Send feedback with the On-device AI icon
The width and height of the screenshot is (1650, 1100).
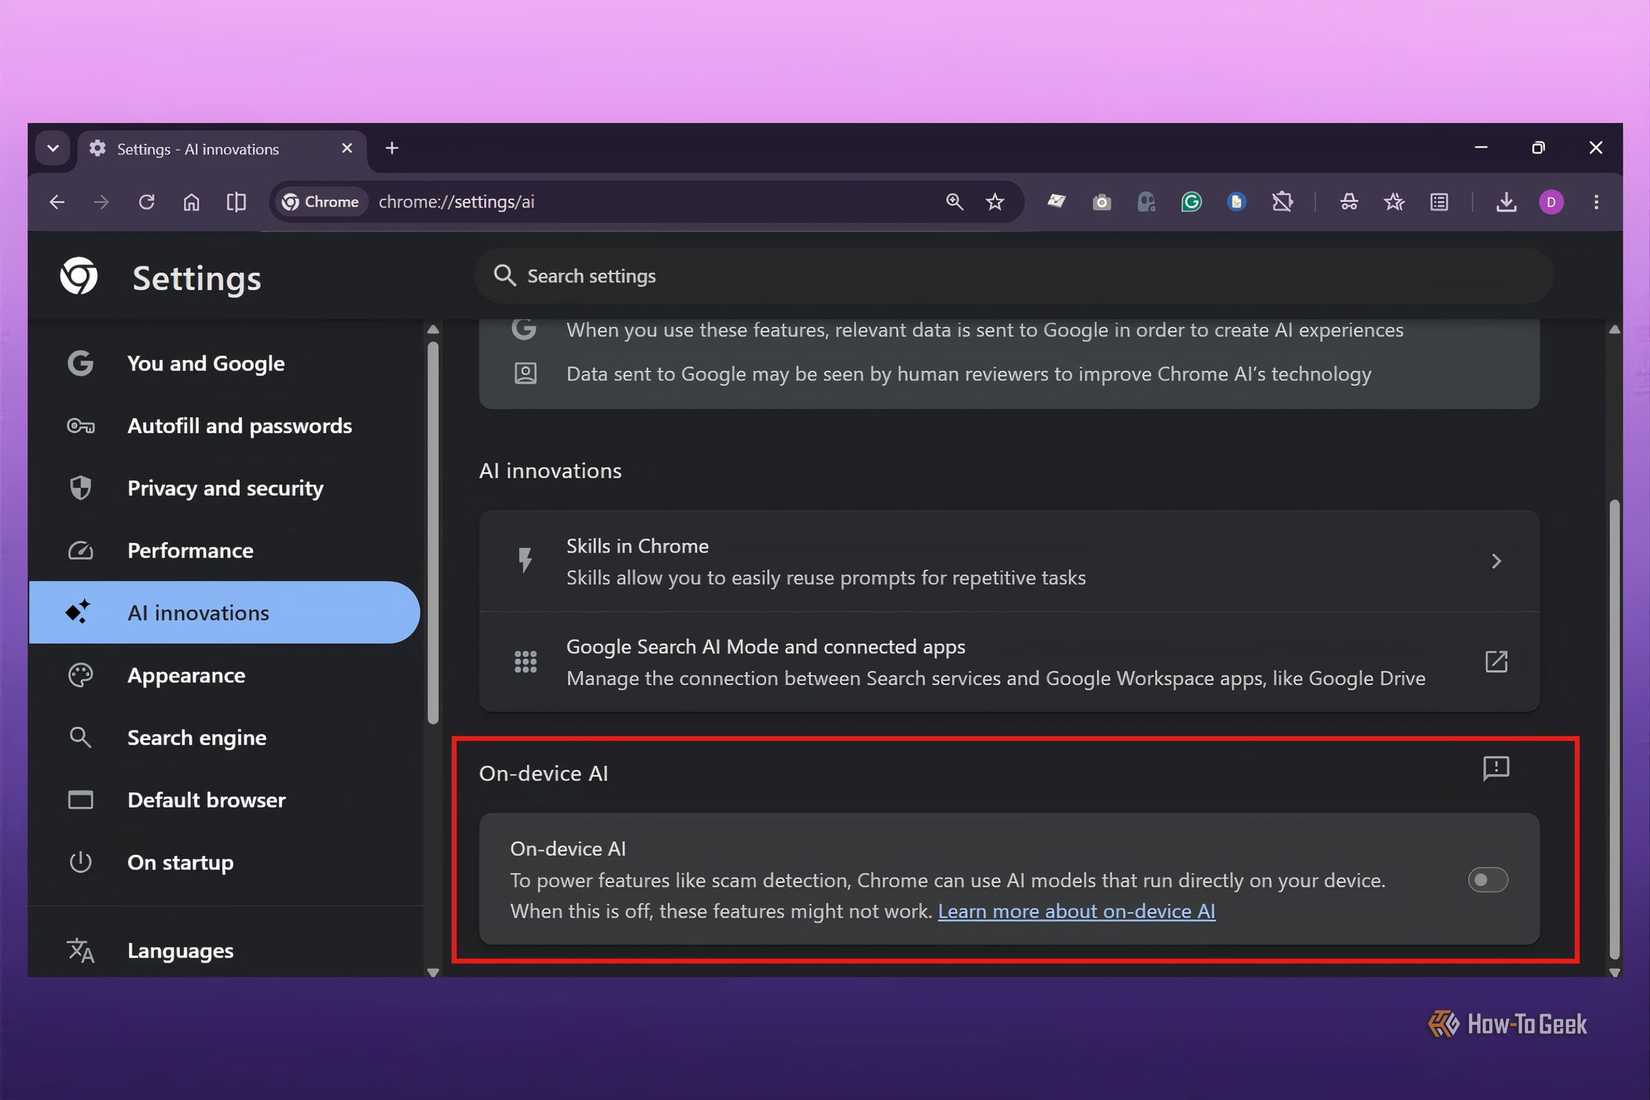pos(1496,768)
